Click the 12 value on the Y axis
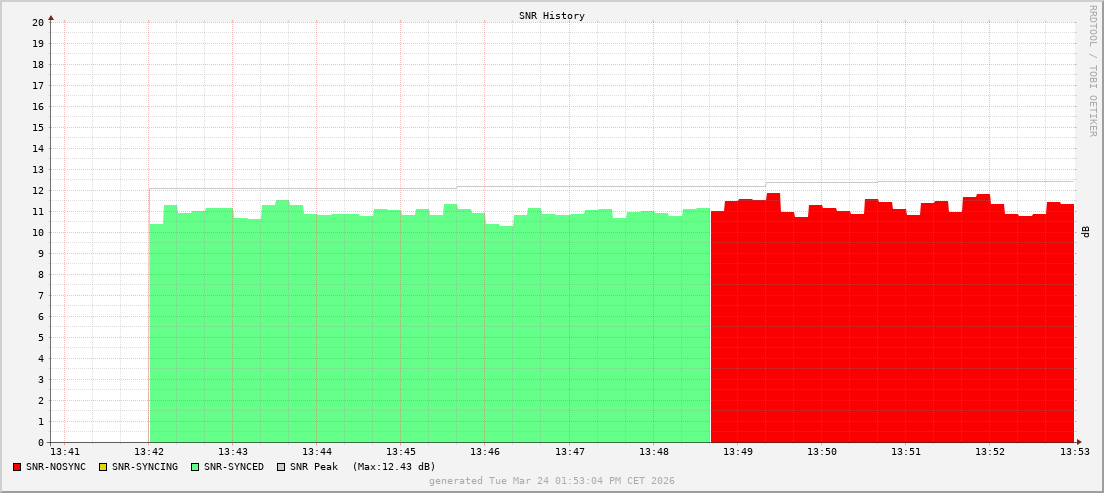Screen dimensions: 1104x493 [37, 190]
